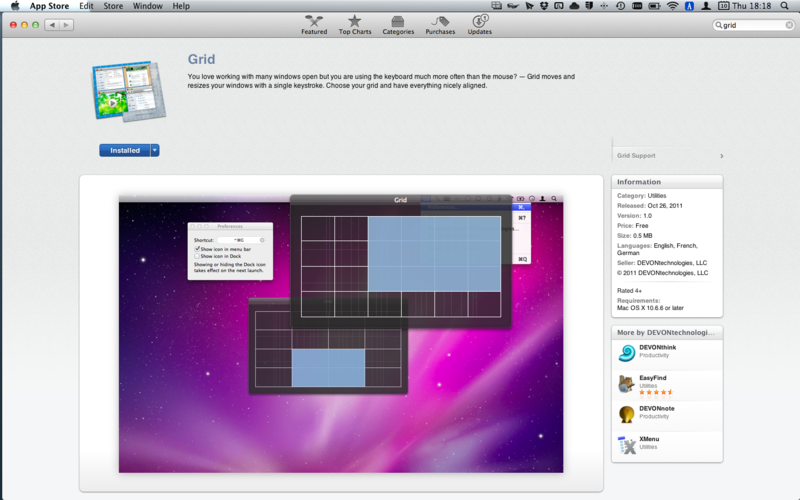Click the Installed button
The width and height of the screenshot is (800, 500).
click(x=124, y=151)
